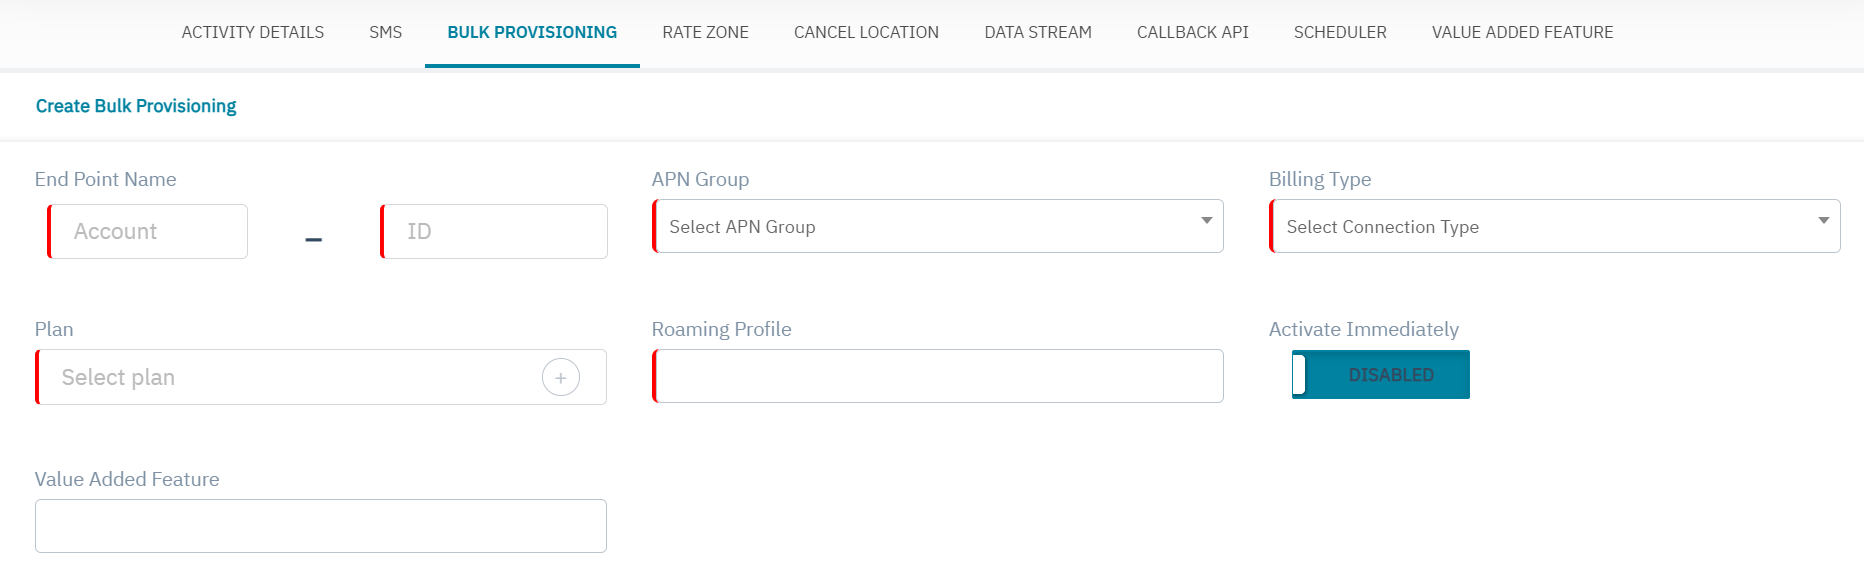Open the Select APN Group dropdown
The width and height of the screenshot is (1864, 577).
click(937, 227)
